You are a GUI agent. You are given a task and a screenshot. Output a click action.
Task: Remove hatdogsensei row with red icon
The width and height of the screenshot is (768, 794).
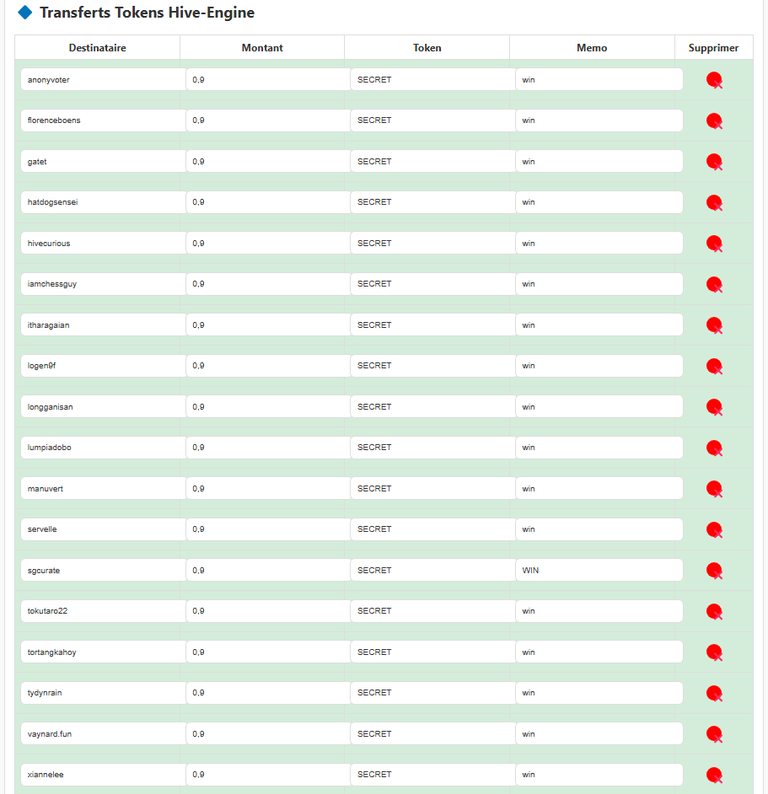[x=714, y=203]
